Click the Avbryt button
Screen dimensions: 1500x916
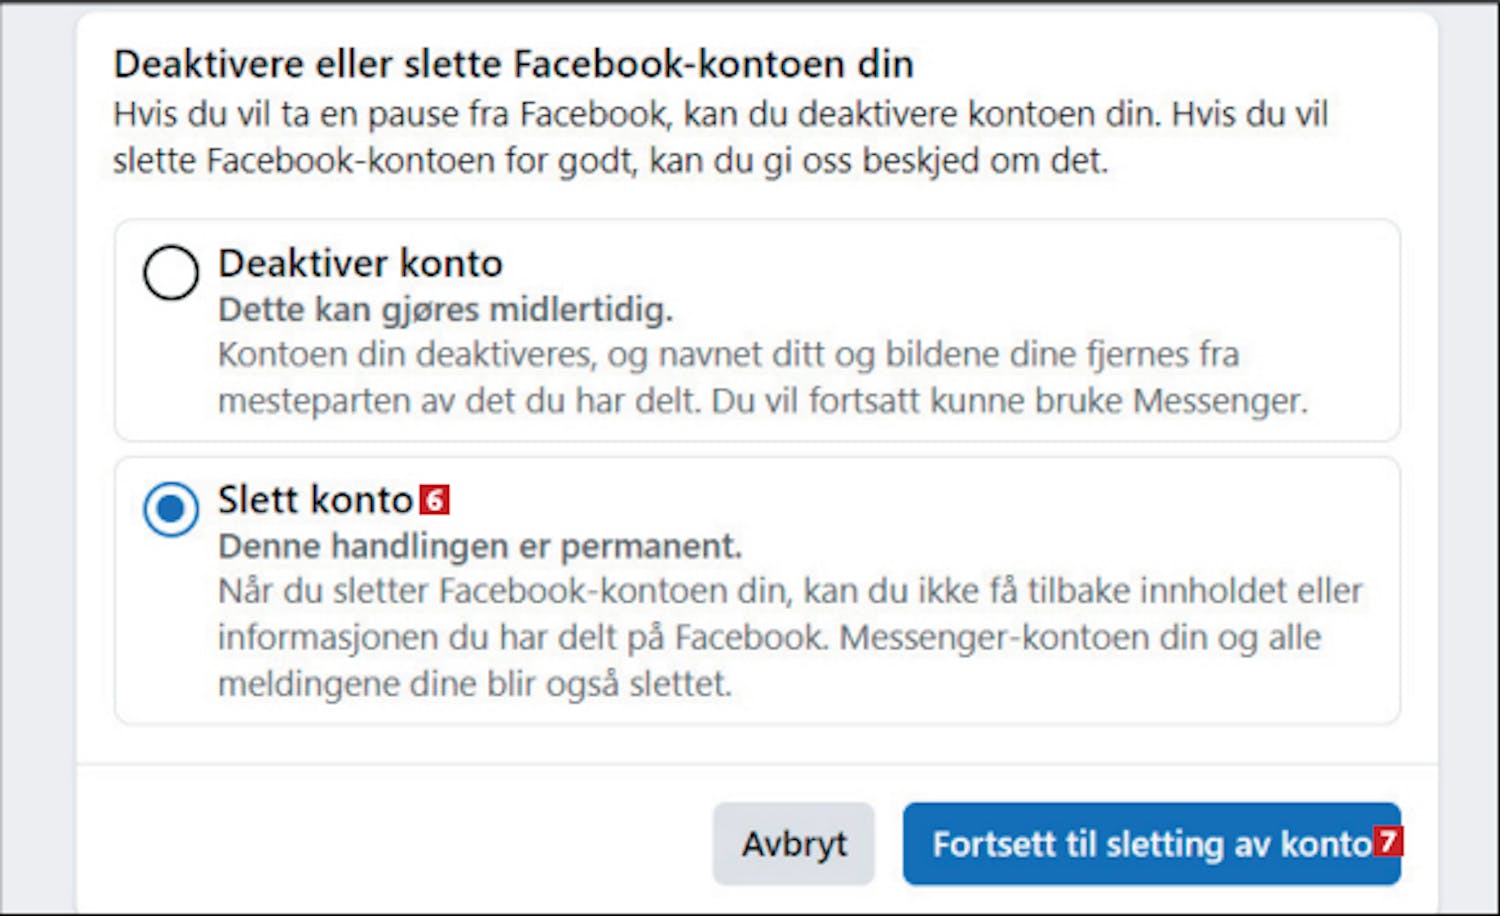pos(794,844)
